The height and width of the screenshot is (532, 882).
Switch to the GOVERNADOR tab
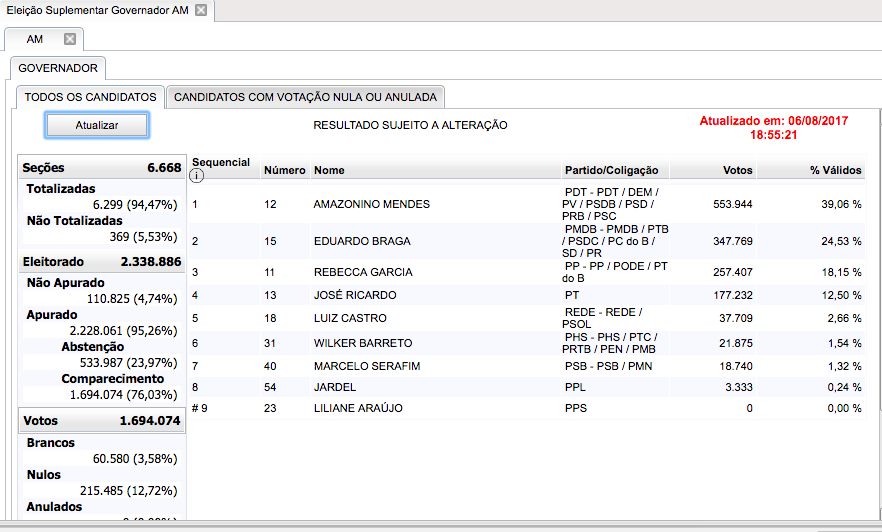pos(58,68)
